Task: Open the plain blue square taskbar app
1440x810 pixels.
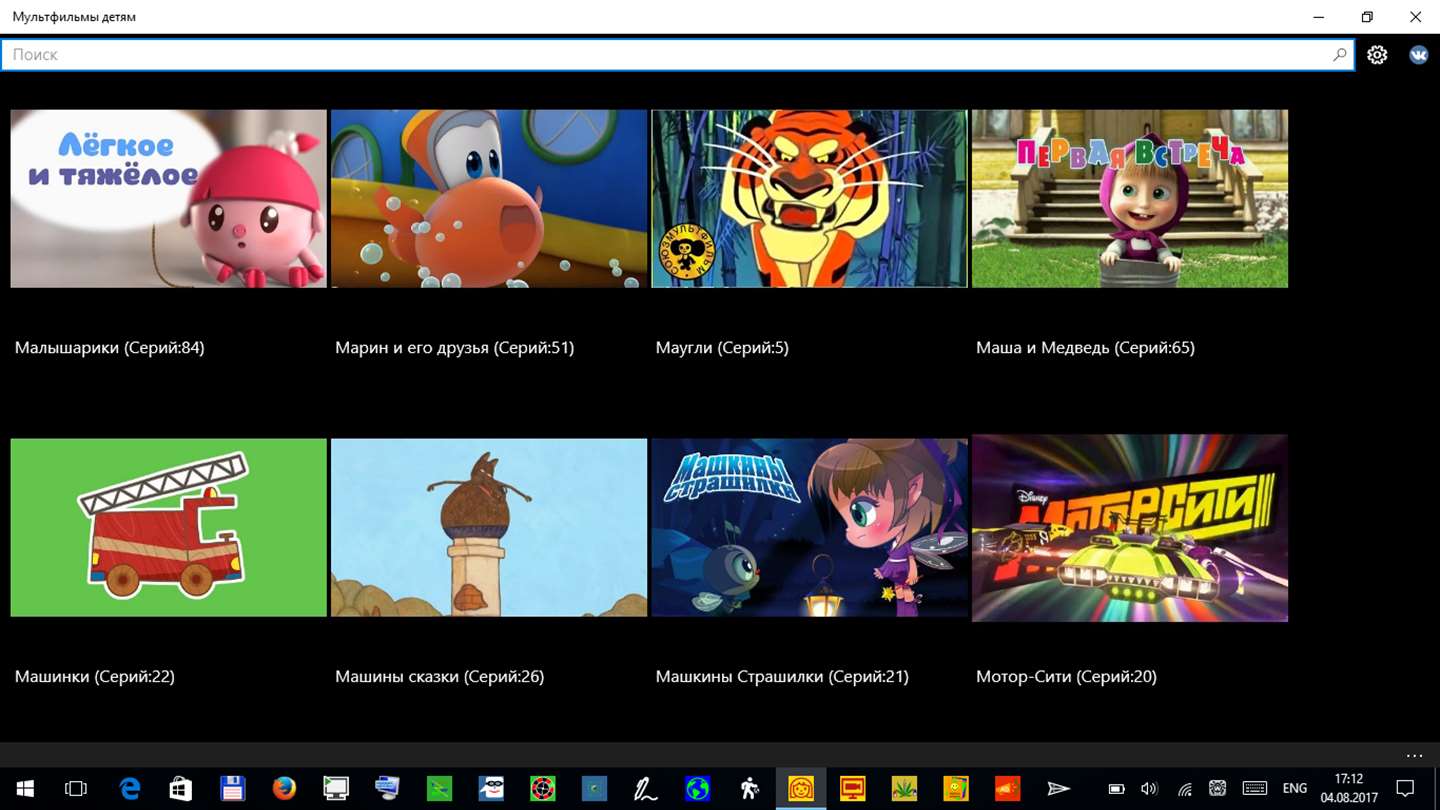Action: click(x=594, y=789)
